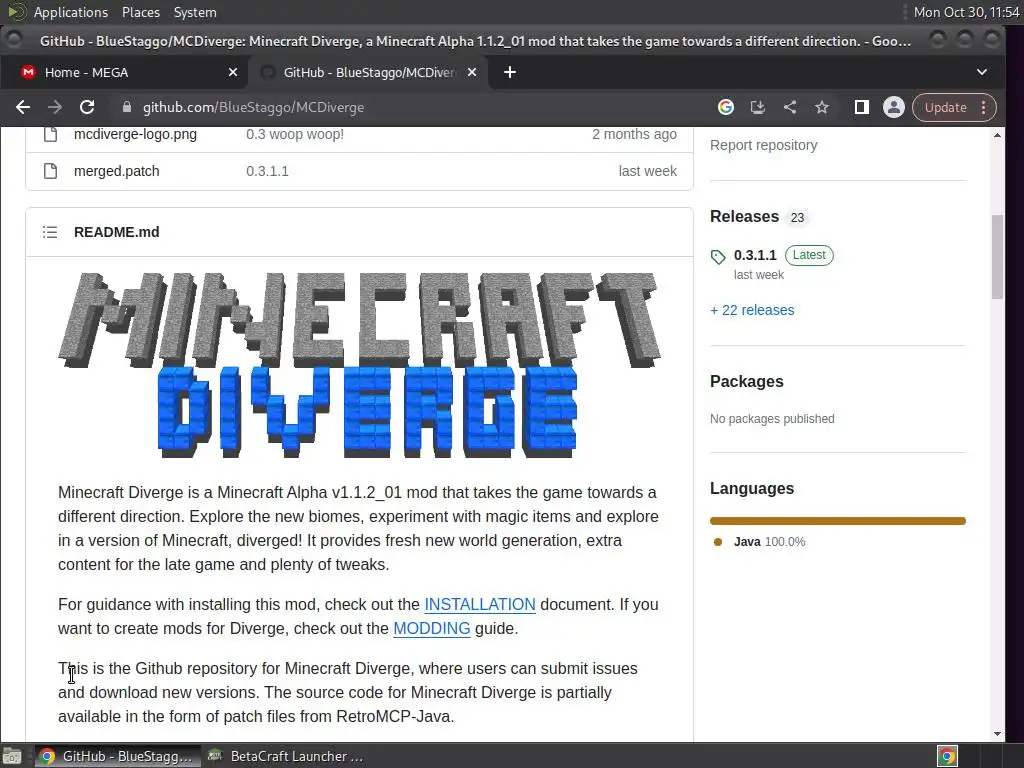Click the site lock icon in address bar

pos(127,107)
